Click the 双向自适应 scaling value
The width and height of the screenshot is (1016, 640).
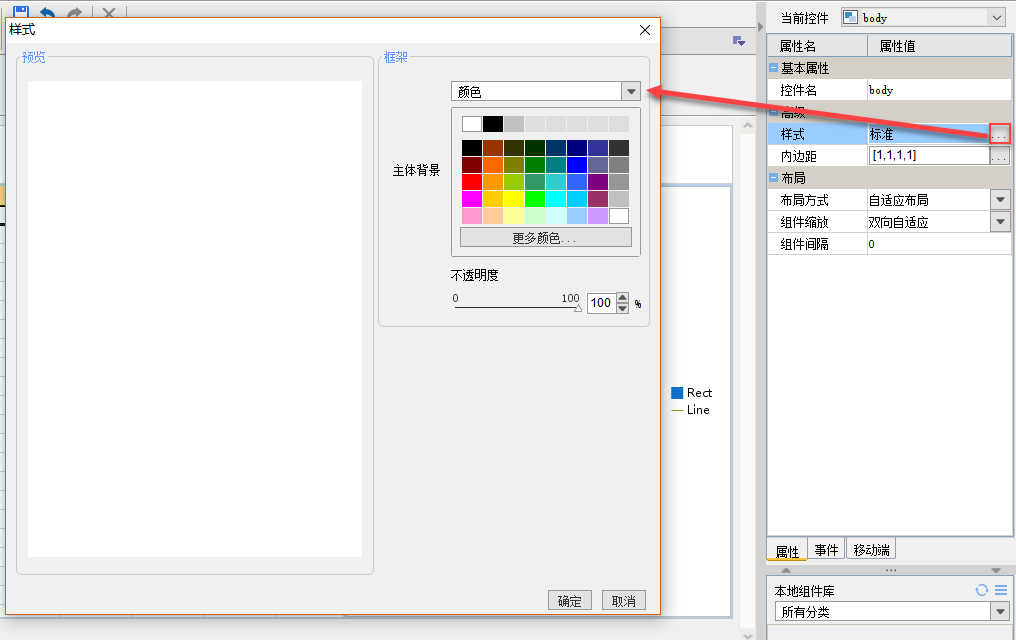(929, 222)
